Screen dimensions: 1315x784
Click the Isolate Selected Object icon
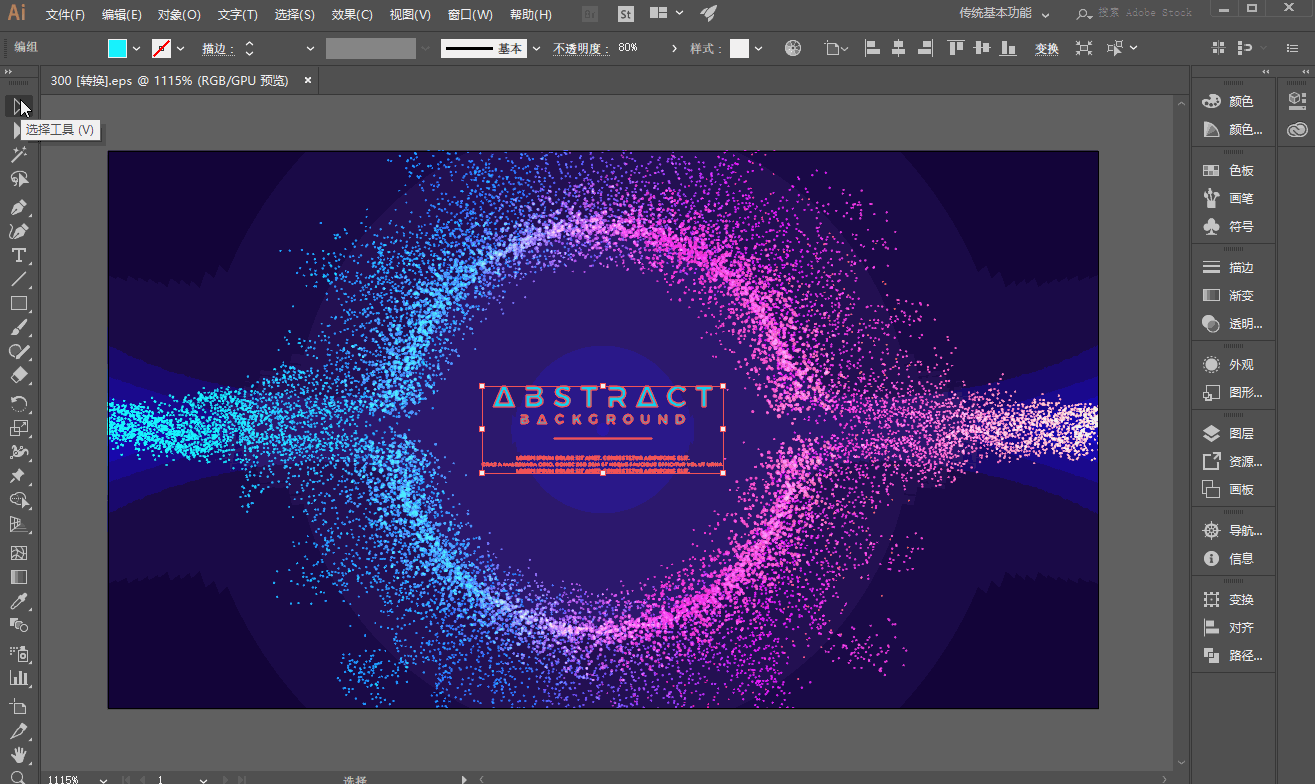click(1084, 48)
